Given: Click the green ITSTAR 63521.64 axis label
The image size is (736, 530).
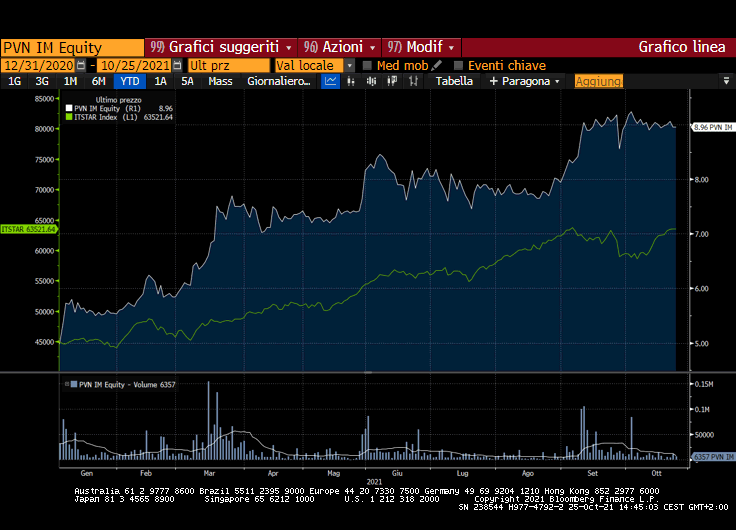Looking at the screenshot, I should [x=28, y=229].
